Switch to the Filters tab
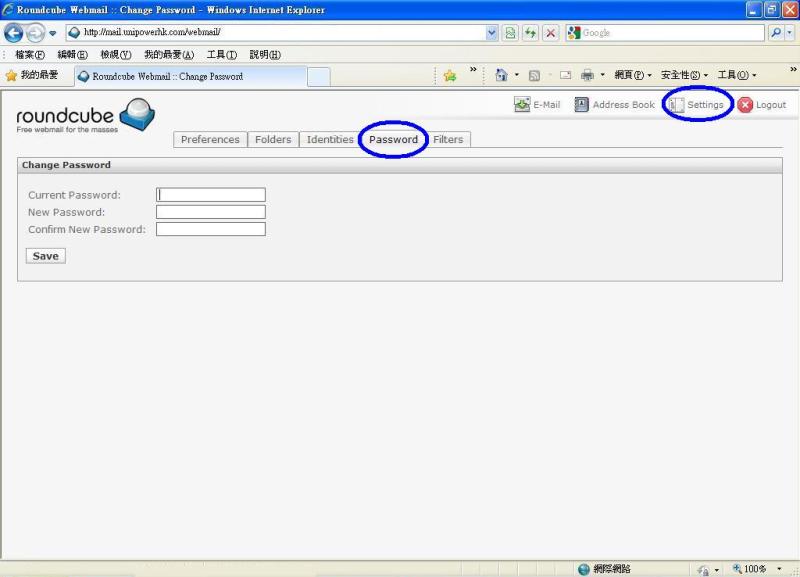Image resolution: width=800 pixels, height=577 pixels. tap(448, 139)
